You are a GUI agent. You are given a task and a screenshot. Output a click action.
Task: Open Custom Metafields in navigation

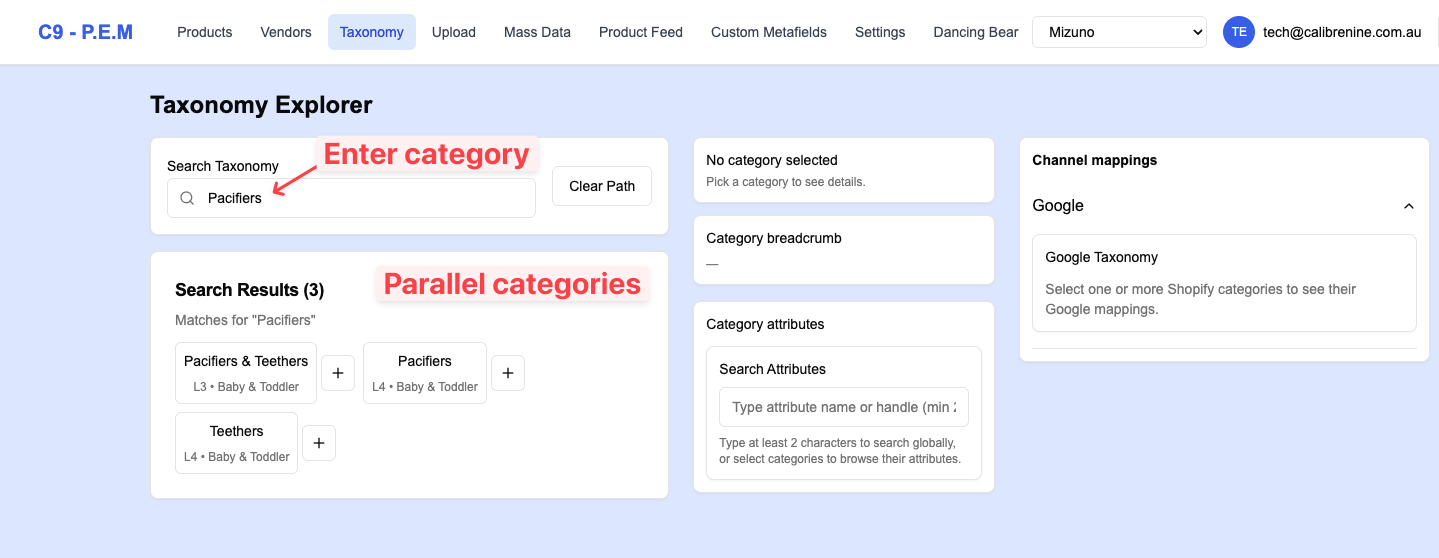coord(768,32)
